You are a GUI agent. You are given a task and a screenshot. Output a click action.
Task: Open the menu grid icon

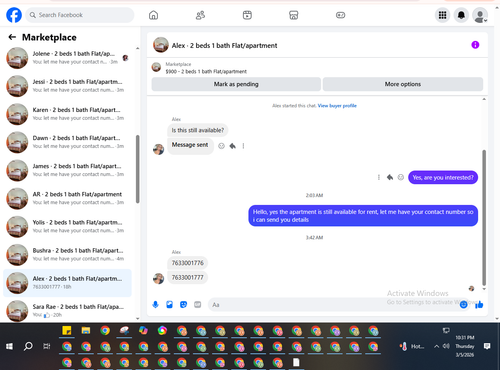[442, 15]
